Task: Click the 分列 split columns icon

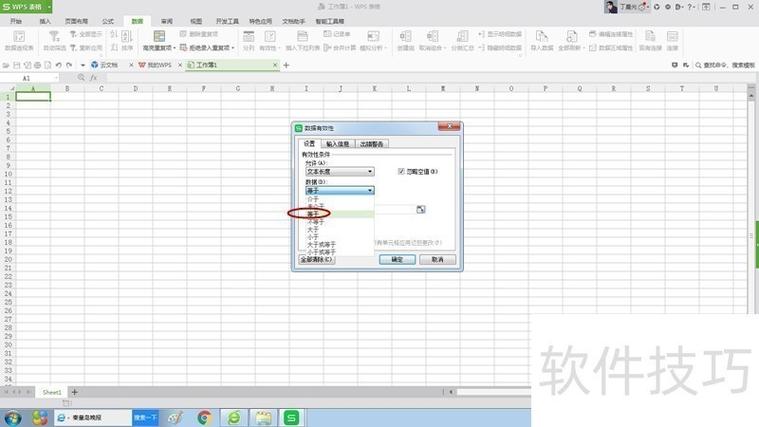Action: coord(248,37)
